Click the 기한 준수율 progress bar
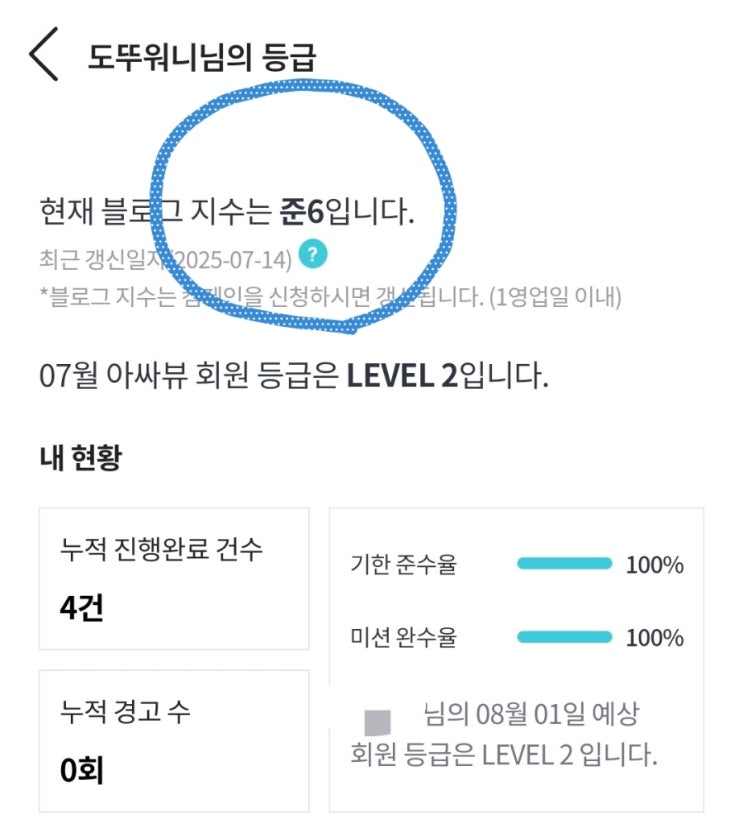The image size is (743, 832). [x=564, y=564]
